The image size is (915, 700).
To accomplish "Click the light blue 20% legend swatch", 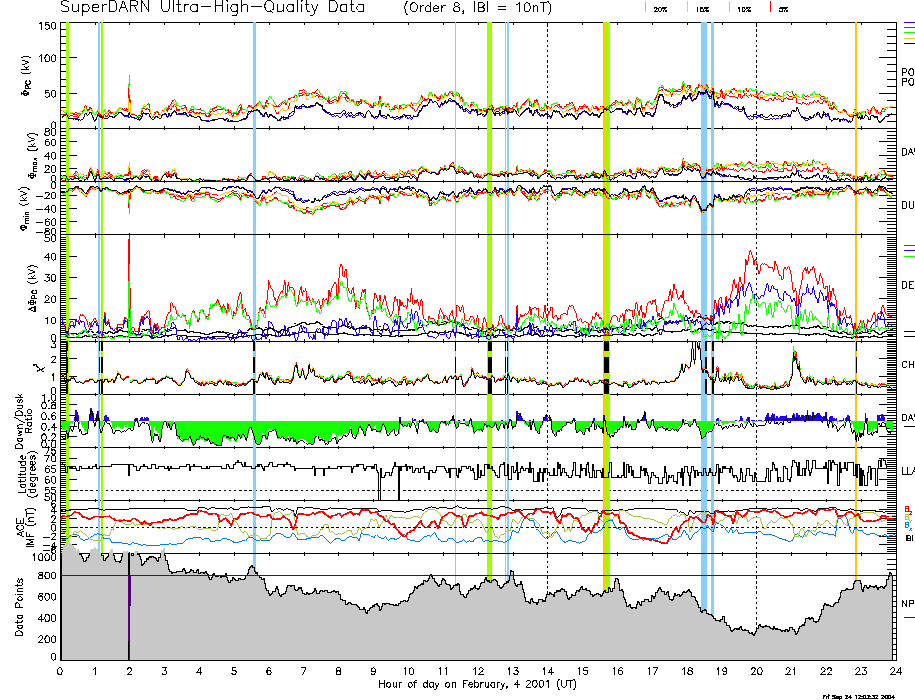I will coord(647,7).
